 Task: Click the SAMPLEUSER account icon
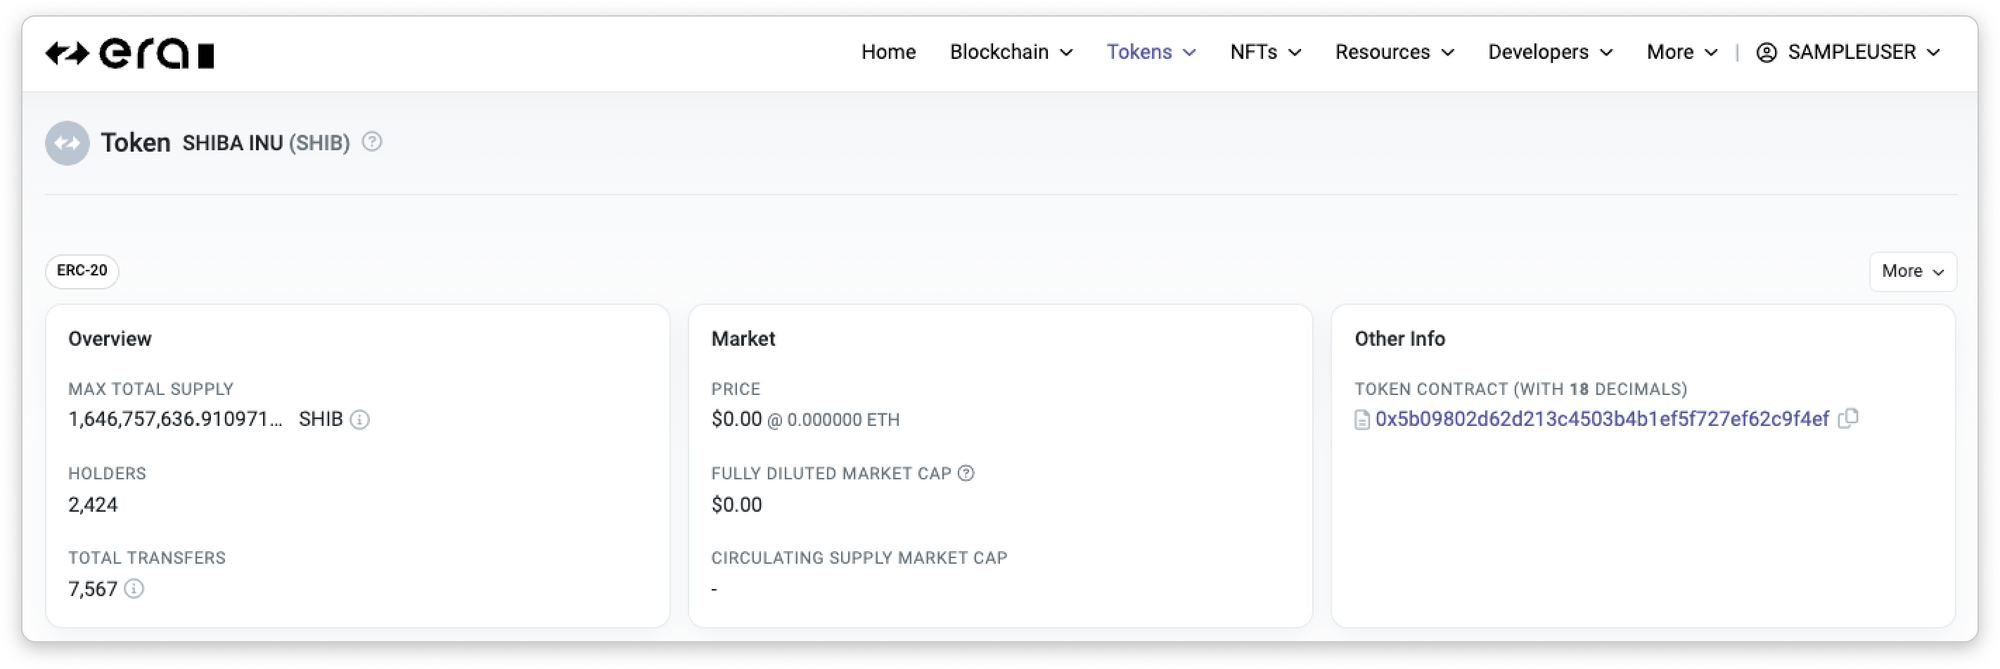pos(1767,53)
